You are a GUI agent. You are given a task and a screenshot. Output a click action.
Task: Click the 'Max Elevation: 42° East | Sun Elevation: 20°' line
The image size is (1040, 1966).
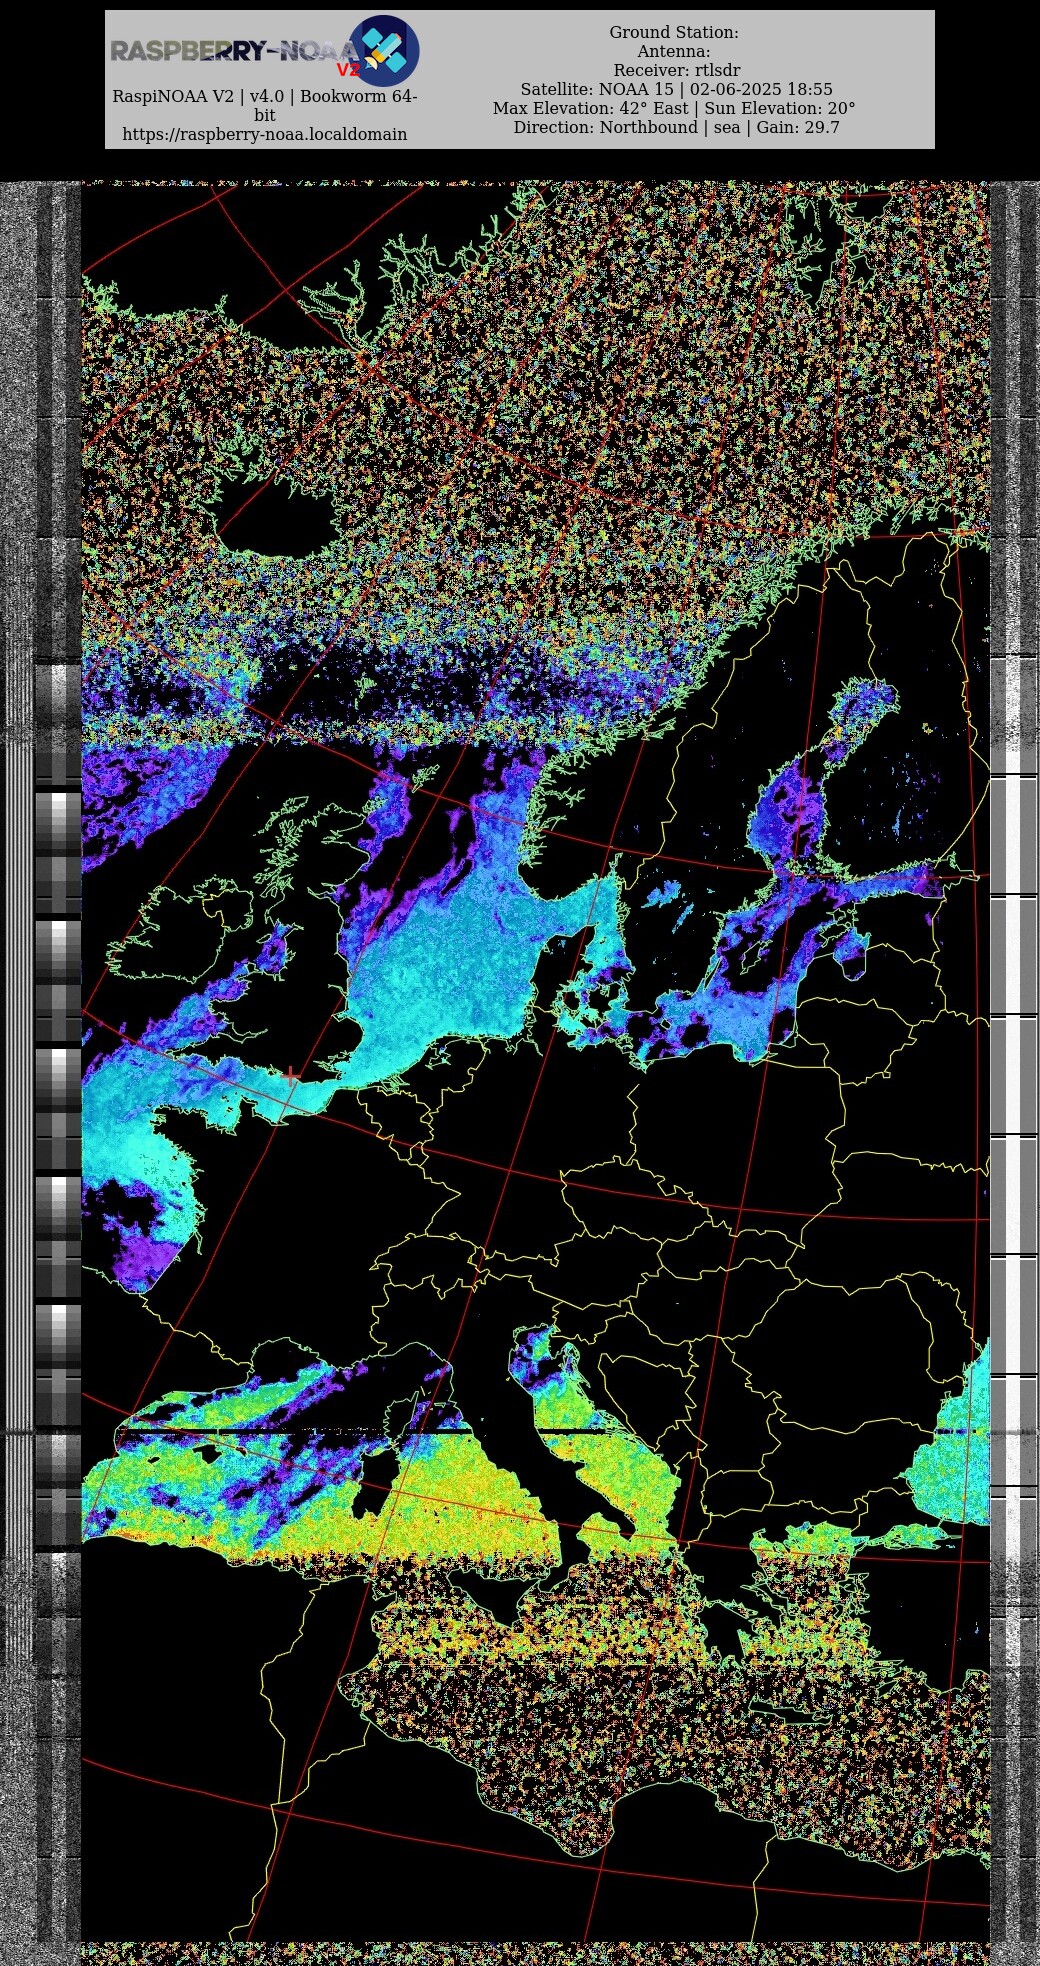tap(674, 109)
